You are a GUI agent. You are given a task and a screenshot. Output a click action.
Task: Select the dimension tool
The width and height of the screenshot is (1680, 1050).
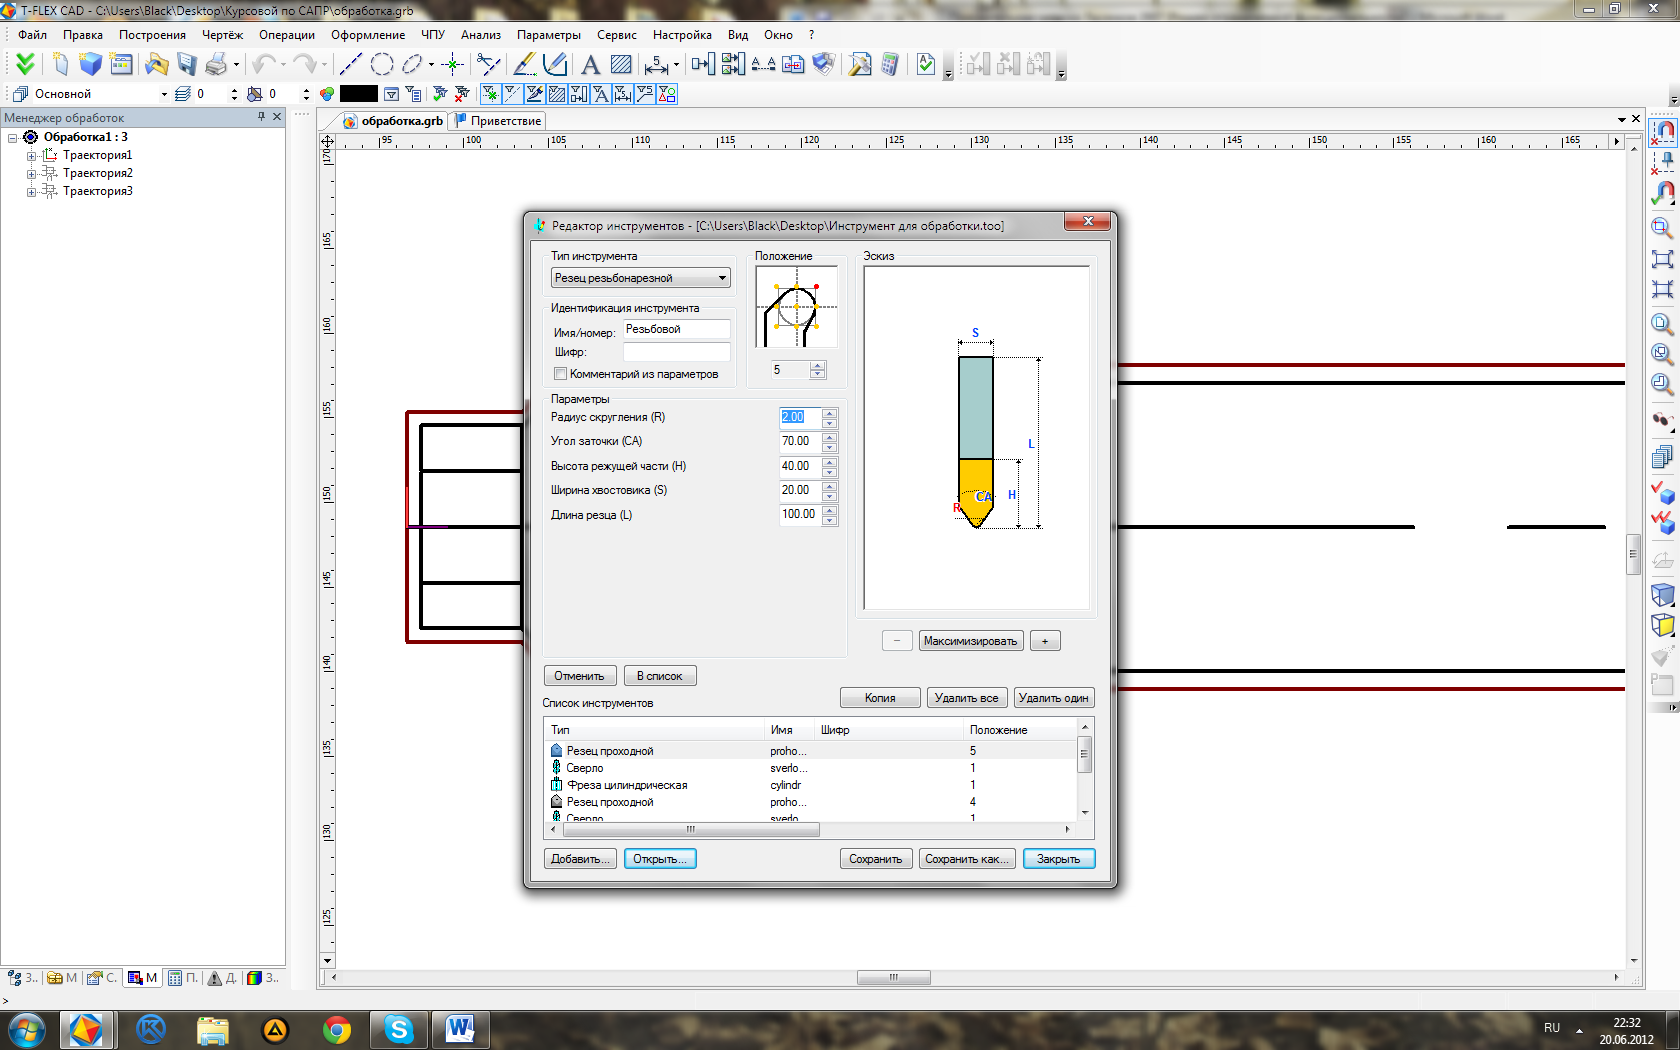point(656,64)
